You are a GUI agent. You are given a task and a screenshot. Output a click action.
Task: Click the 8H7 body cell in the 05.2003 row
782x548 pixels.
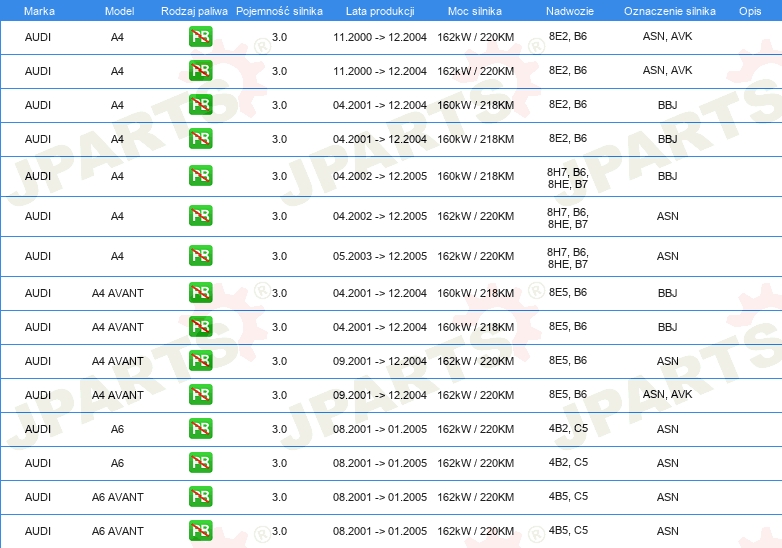click(568, 258)
